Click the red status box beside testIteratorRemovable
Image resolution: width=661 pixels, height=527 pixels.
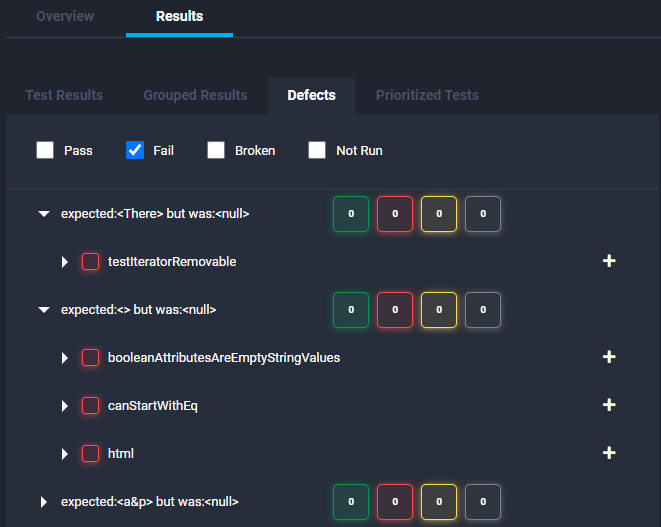coord(91,261)
